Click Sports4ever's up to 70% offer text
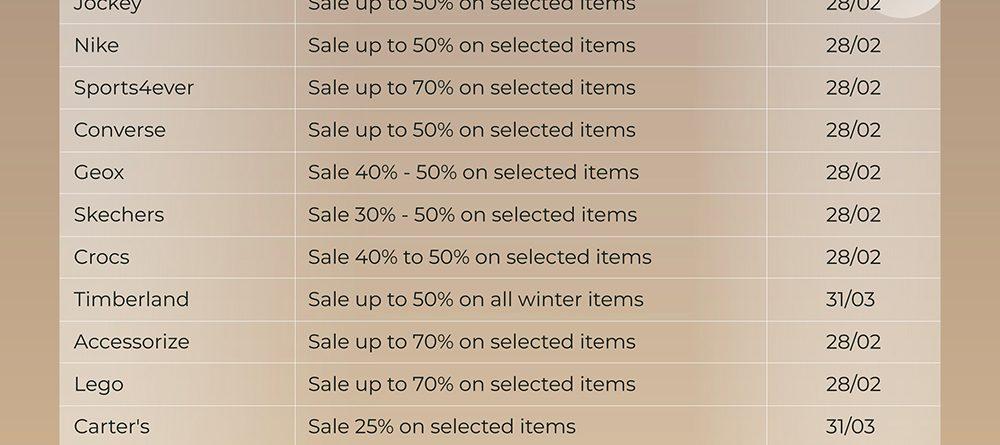The height and width of the screenshot is (445, 1000). (x=472, y=87)
